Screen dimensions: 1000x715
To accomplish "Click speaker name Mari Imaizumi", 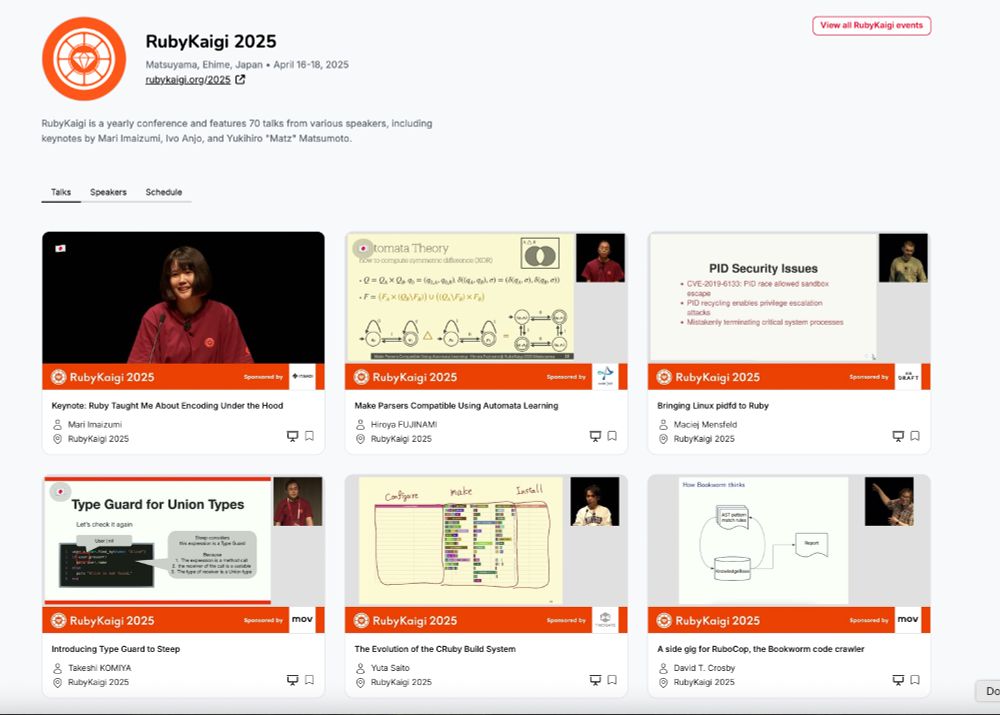I will tap(95, 424).
